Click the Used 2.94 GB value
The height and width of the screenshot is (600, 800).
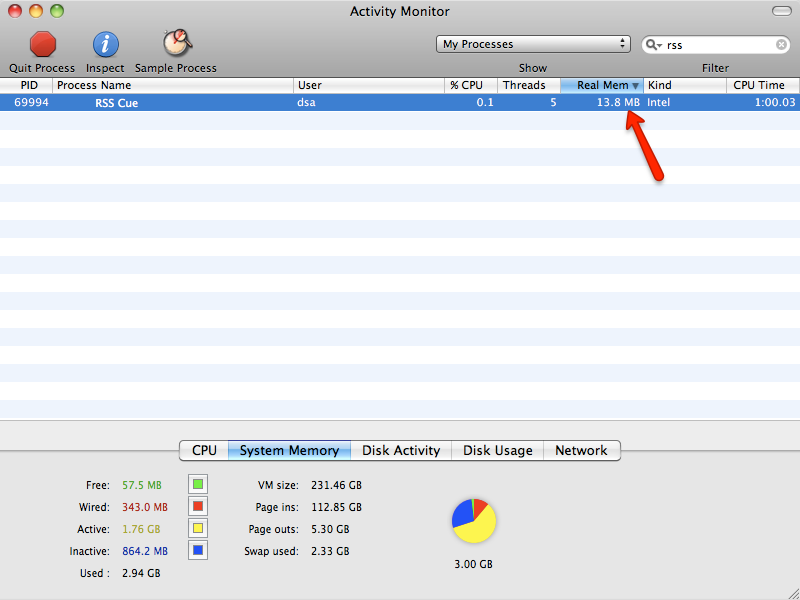coord(141,573)
